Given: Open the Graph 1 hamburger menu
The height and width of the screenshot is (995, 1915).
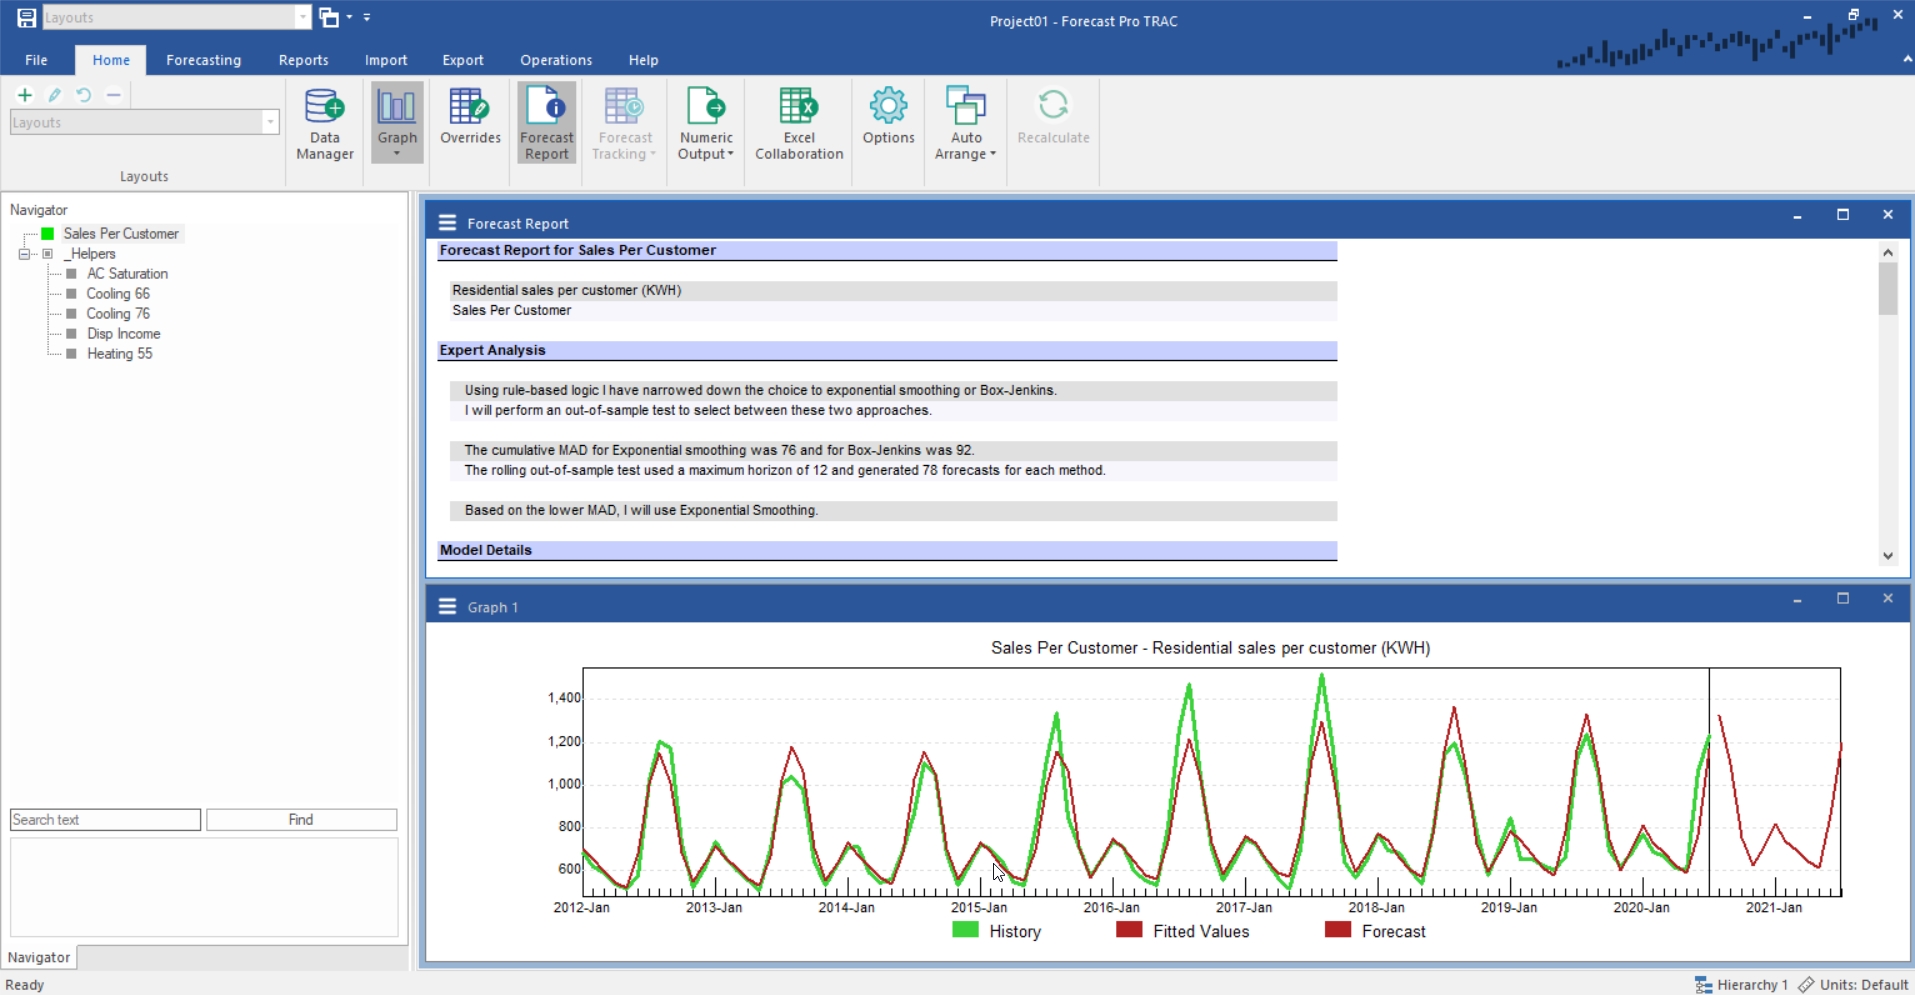Looking at the screenshot, I should tap(447, 607).
